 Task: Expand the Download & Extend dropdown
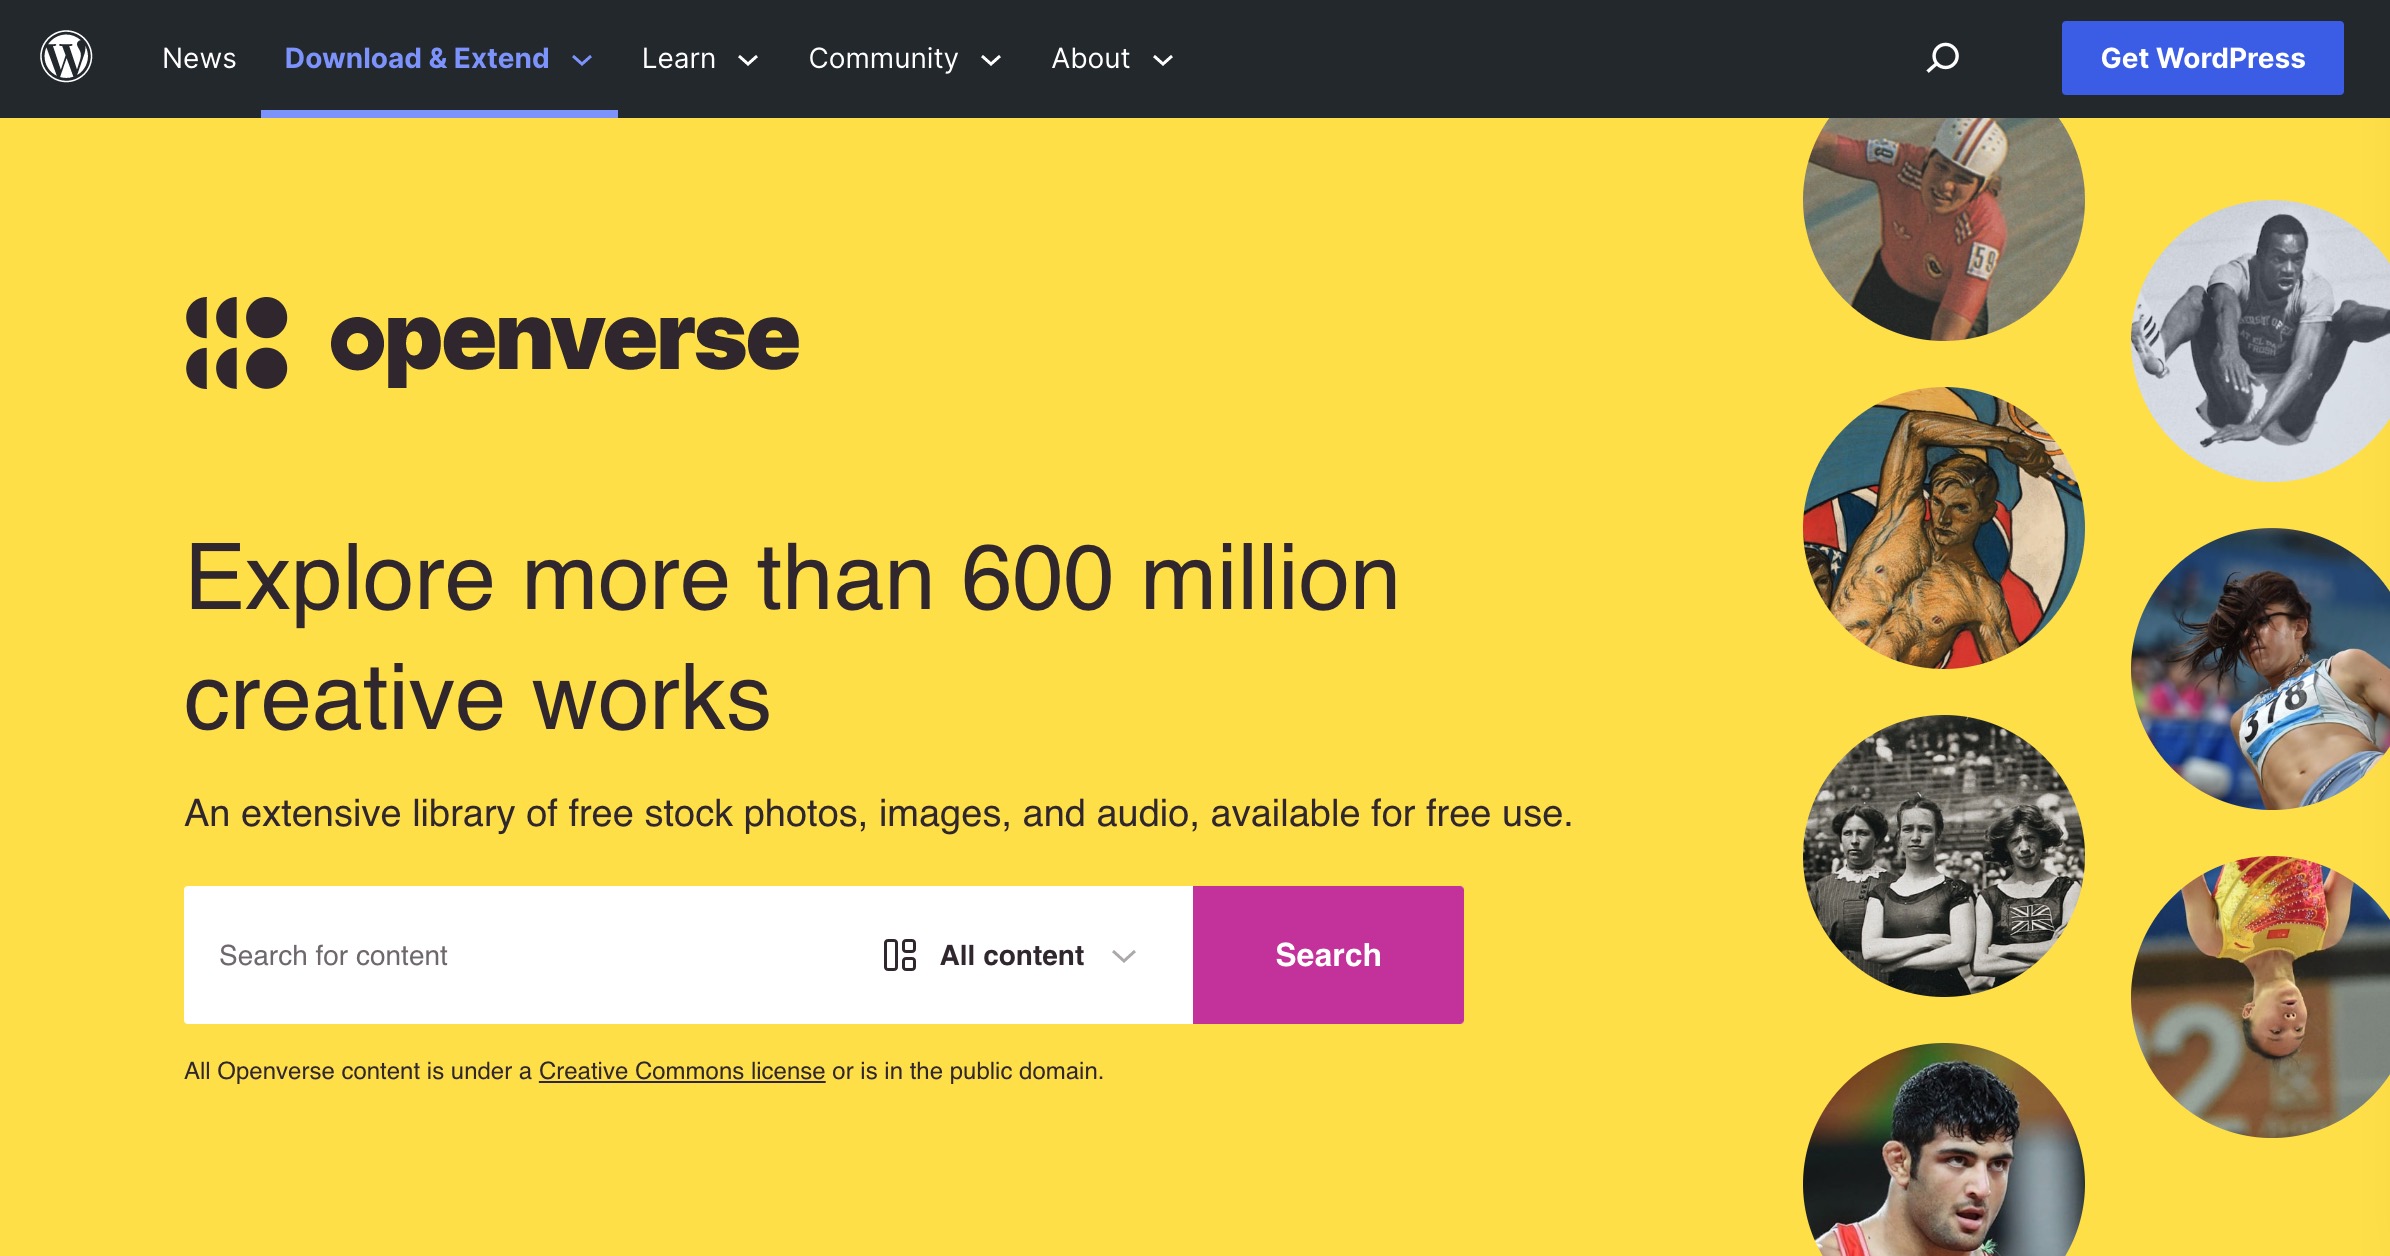[x=583, y=60]
